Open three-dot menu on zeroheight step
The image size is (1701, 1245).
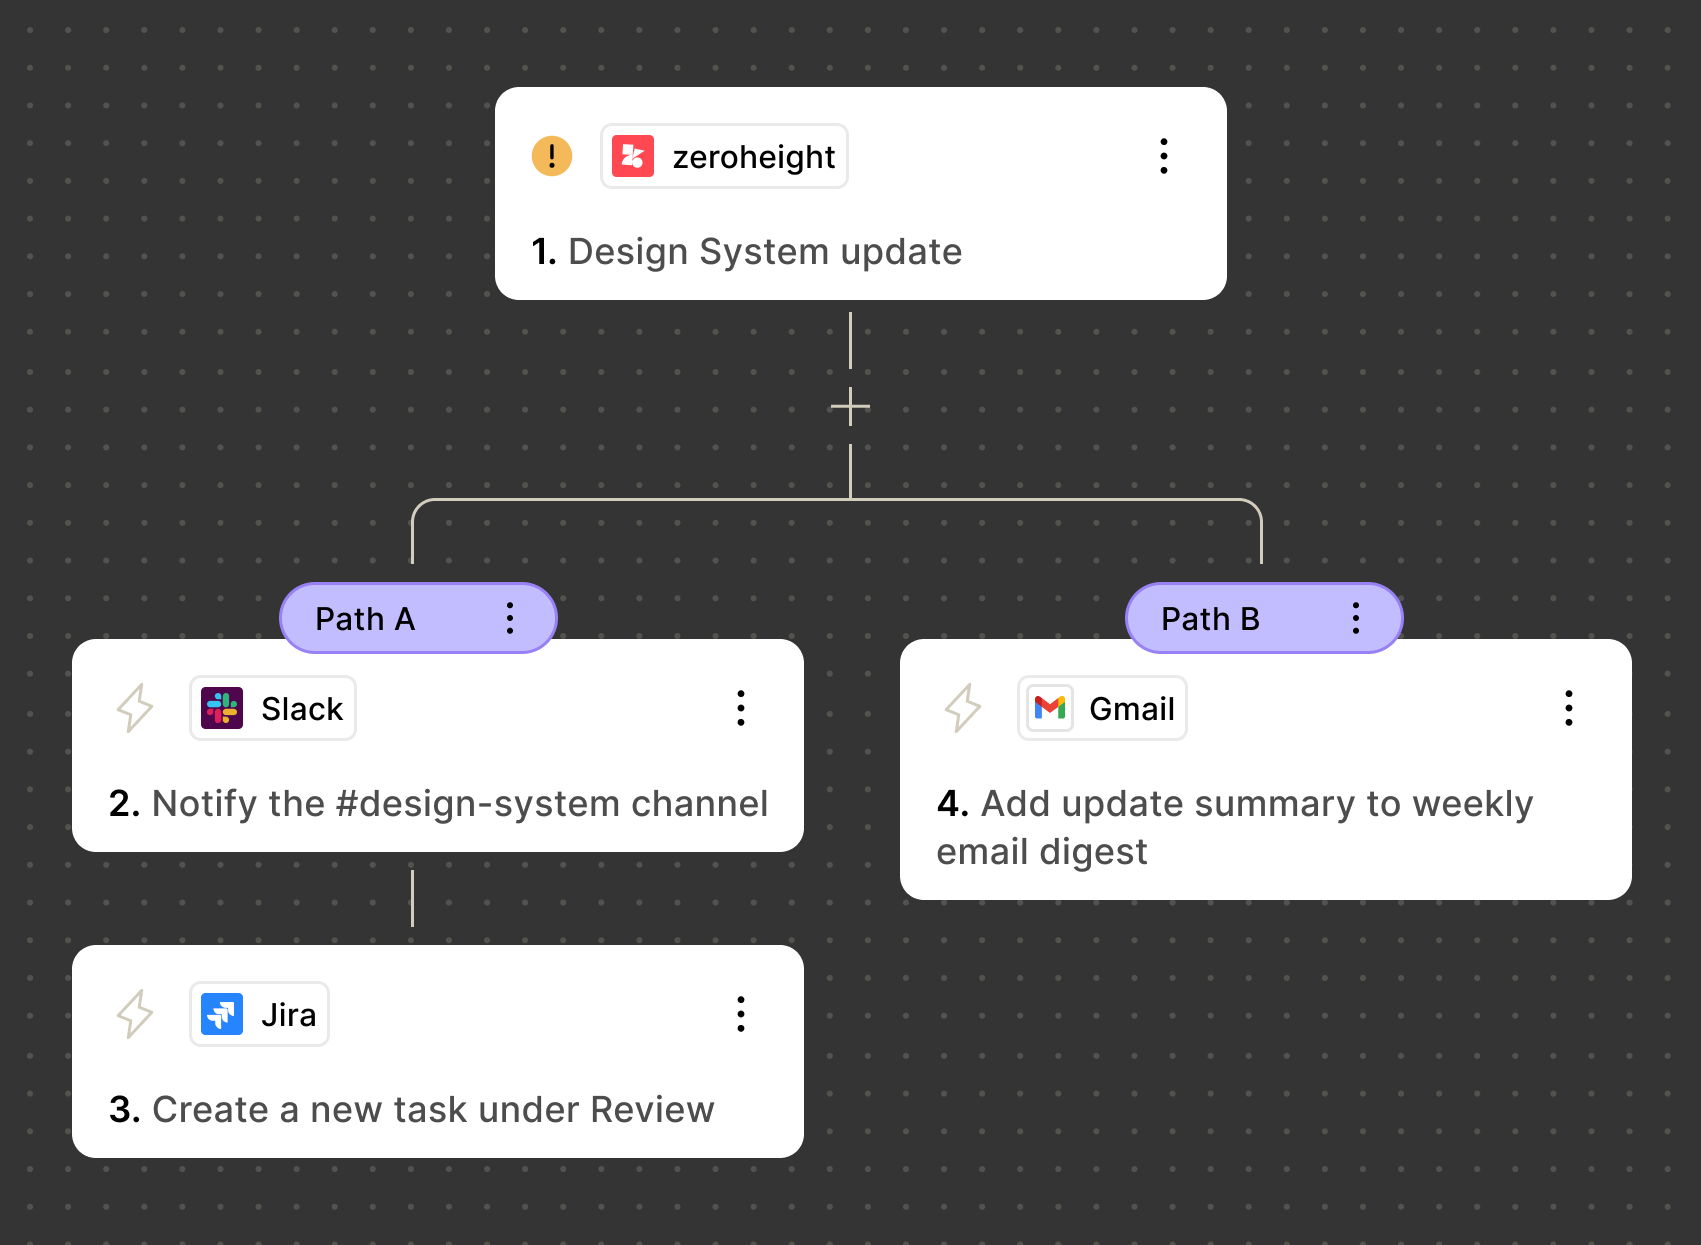(1164, 156)
